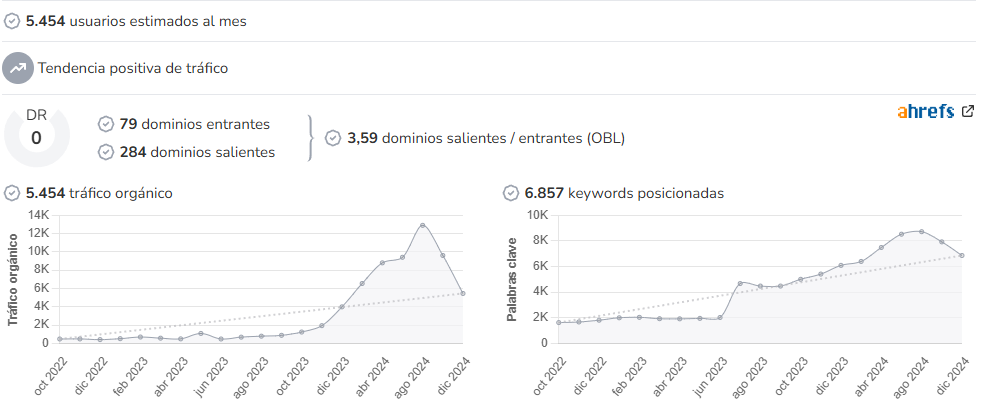Click check icon beside usuarios estimados al mes
This screenshot has width=986, height=410.
click(12, 21)
